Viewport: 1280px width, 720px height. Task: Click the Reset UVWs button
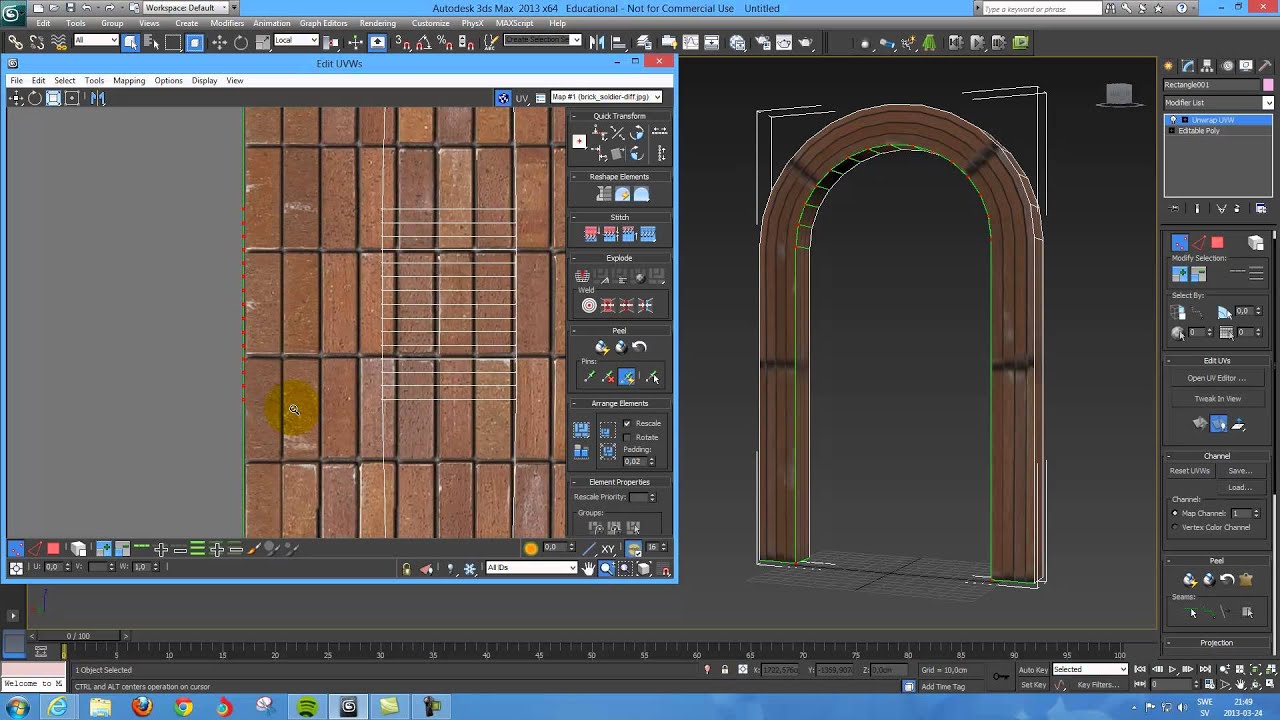(x=1190, y=471)
